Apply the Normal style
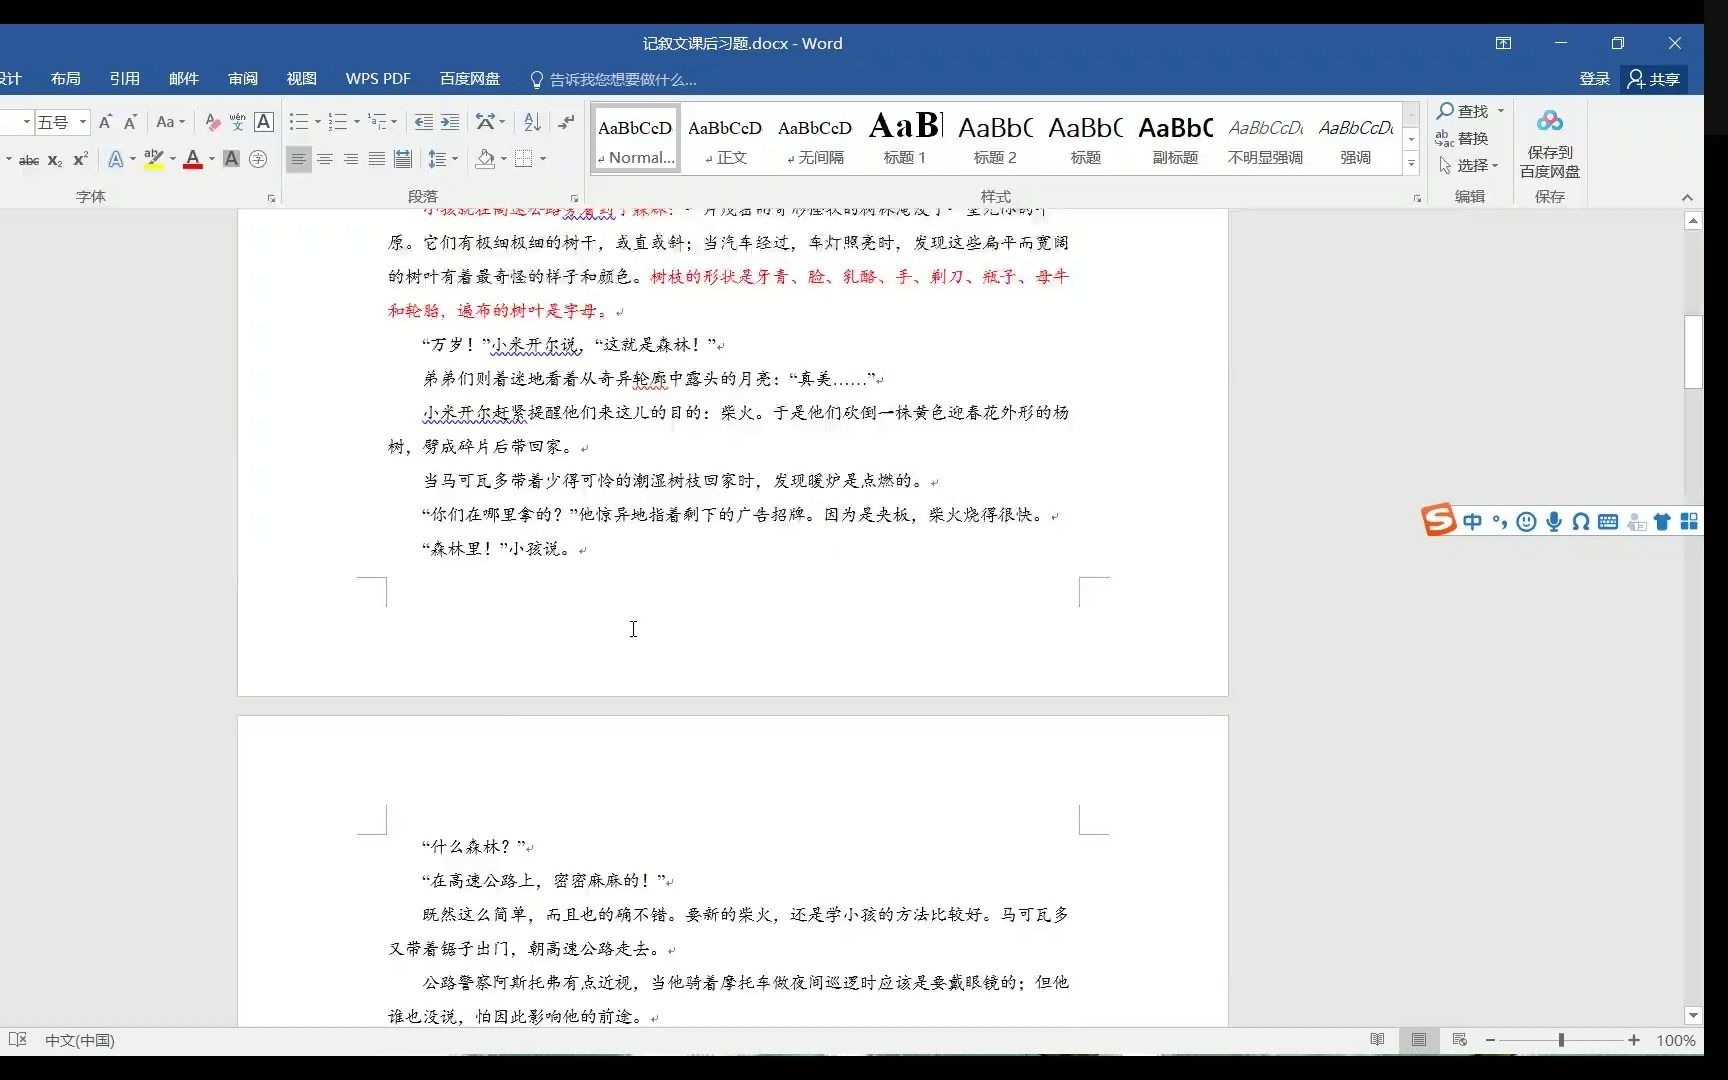This screenshot has height=1080, width=1728. 636,139
